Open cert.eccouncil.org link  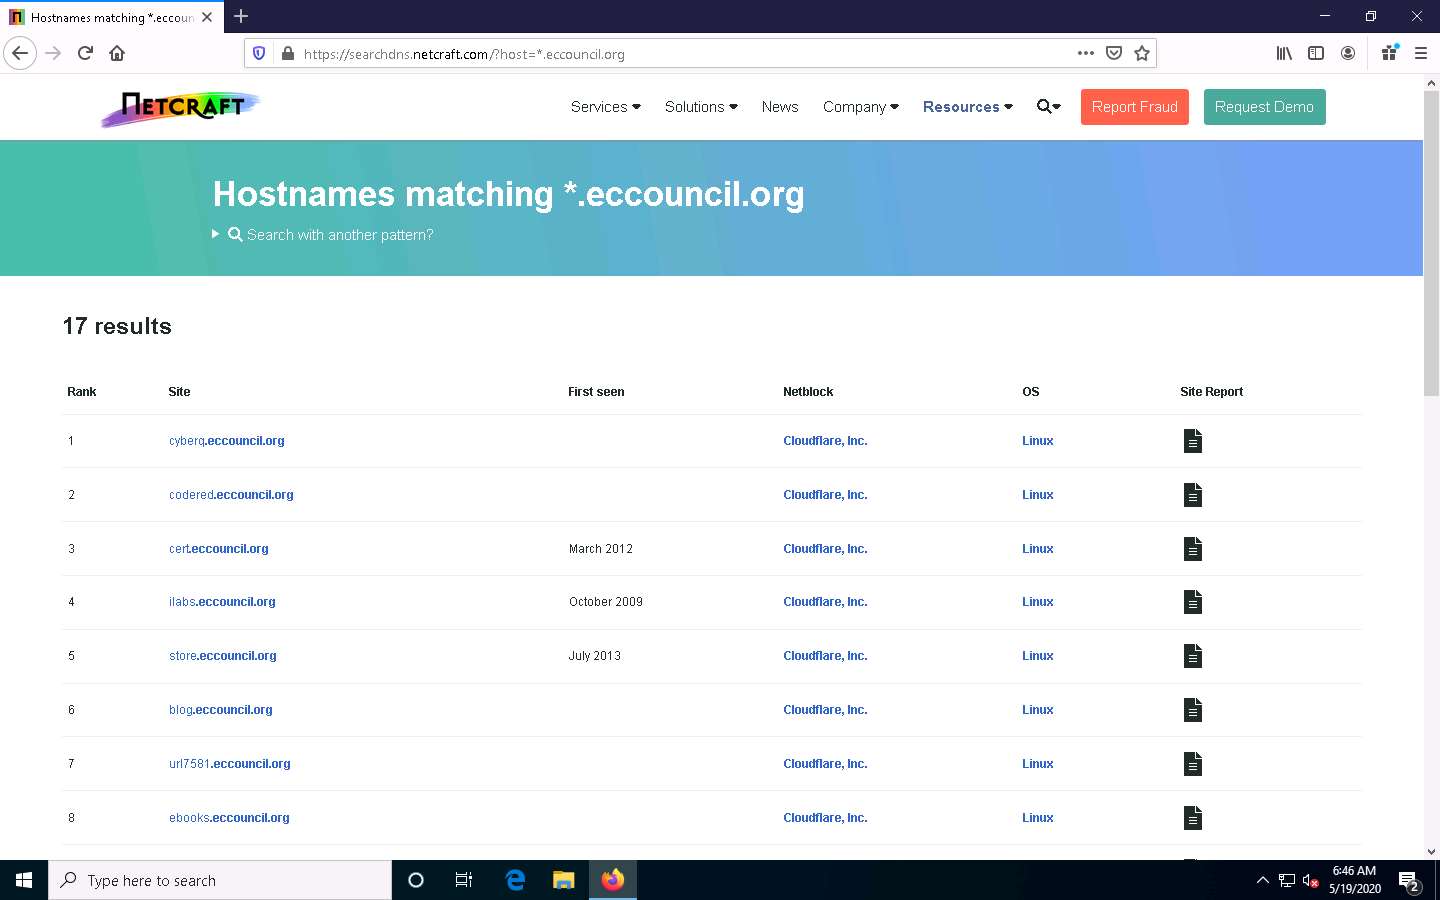pos(219,549)
